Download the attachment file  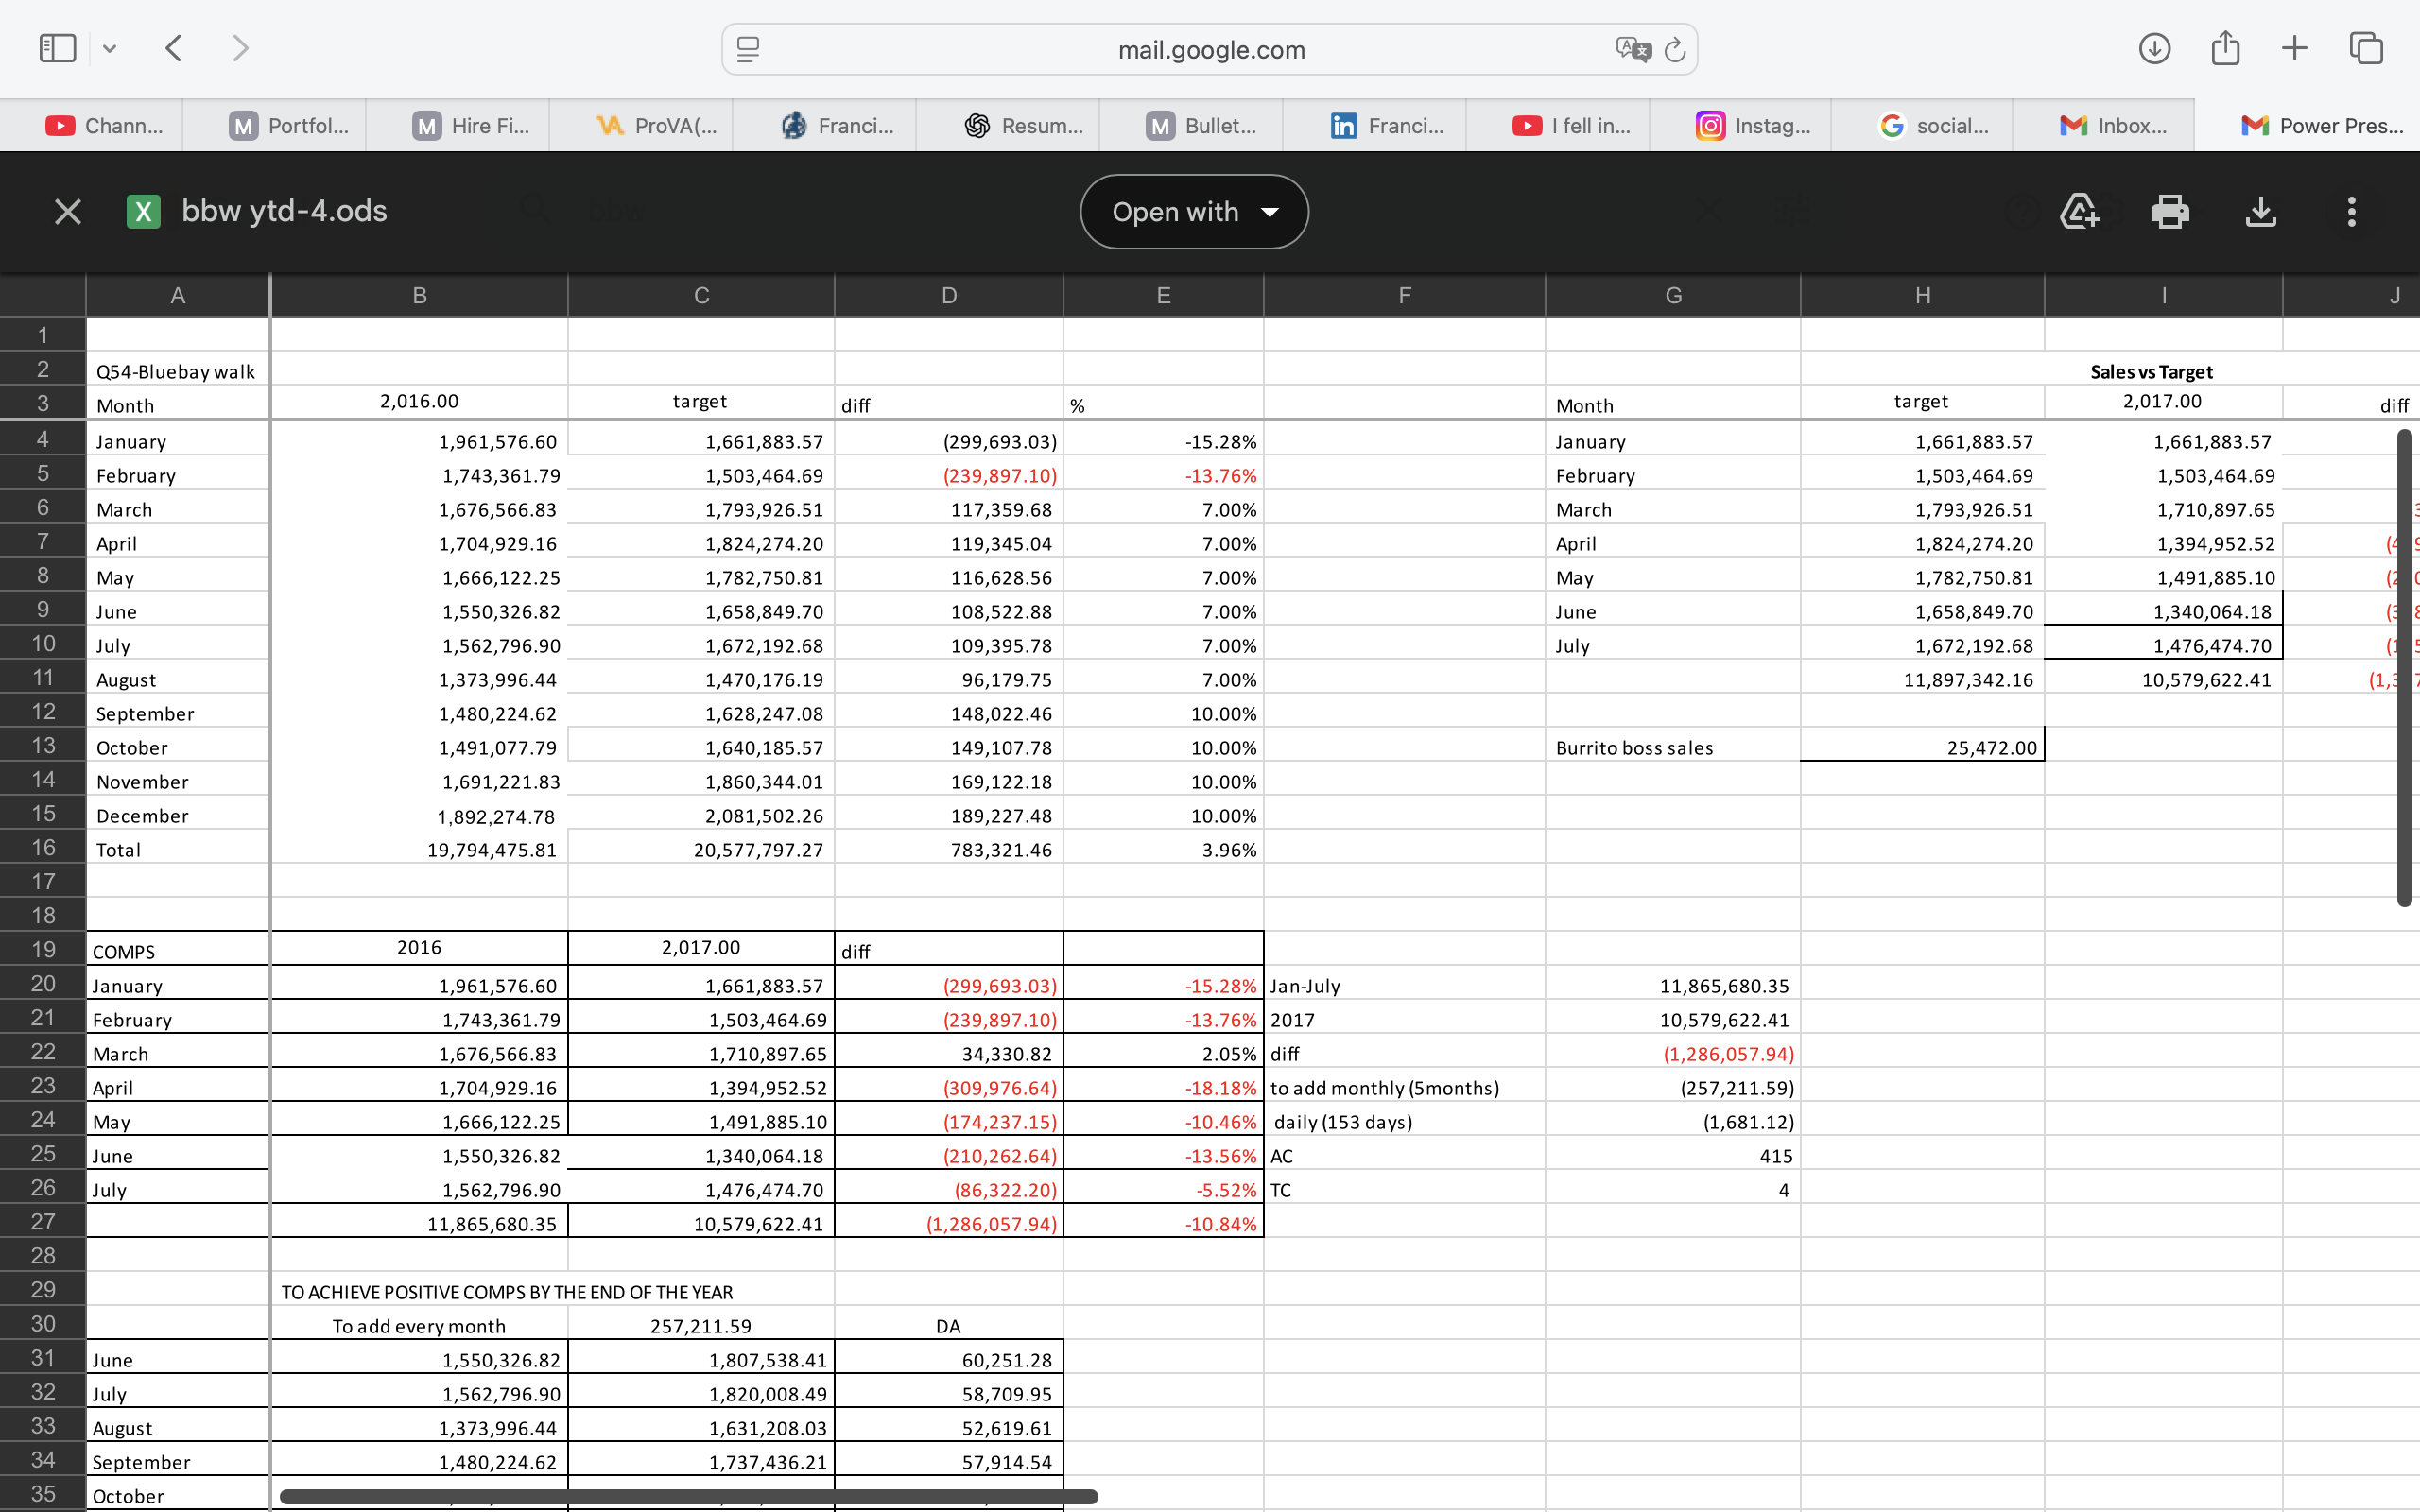tap(2261, 211)
